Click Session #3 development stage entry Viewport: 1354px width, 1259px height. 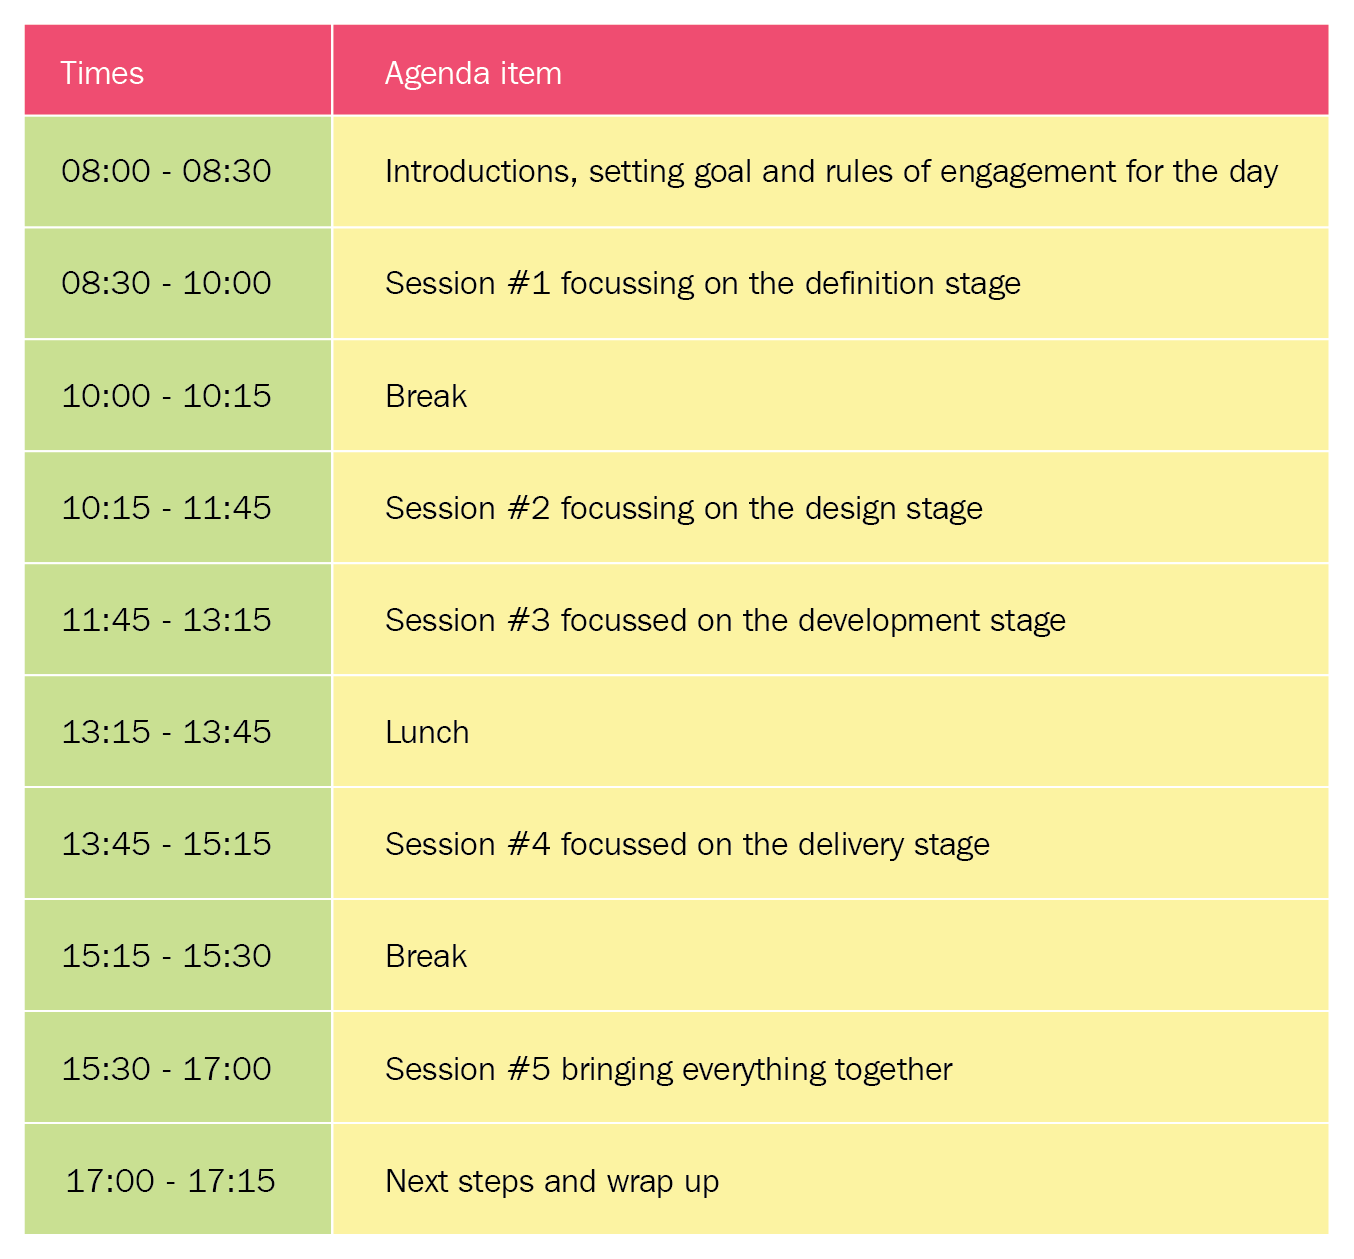click(725, 620)
